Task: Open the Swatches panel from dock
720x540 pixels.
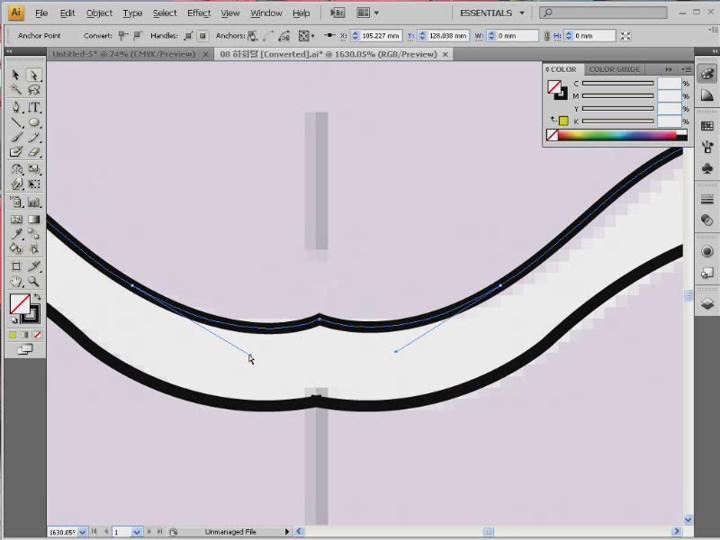Action: click(707, 126)
